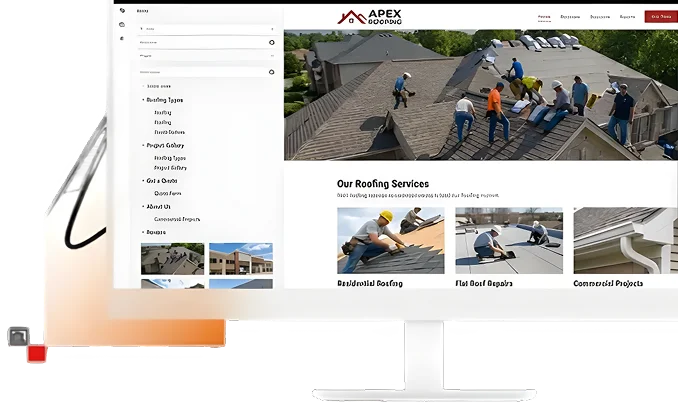Click the tag-shaped icon atop the editor sidebar

(122, 10)
